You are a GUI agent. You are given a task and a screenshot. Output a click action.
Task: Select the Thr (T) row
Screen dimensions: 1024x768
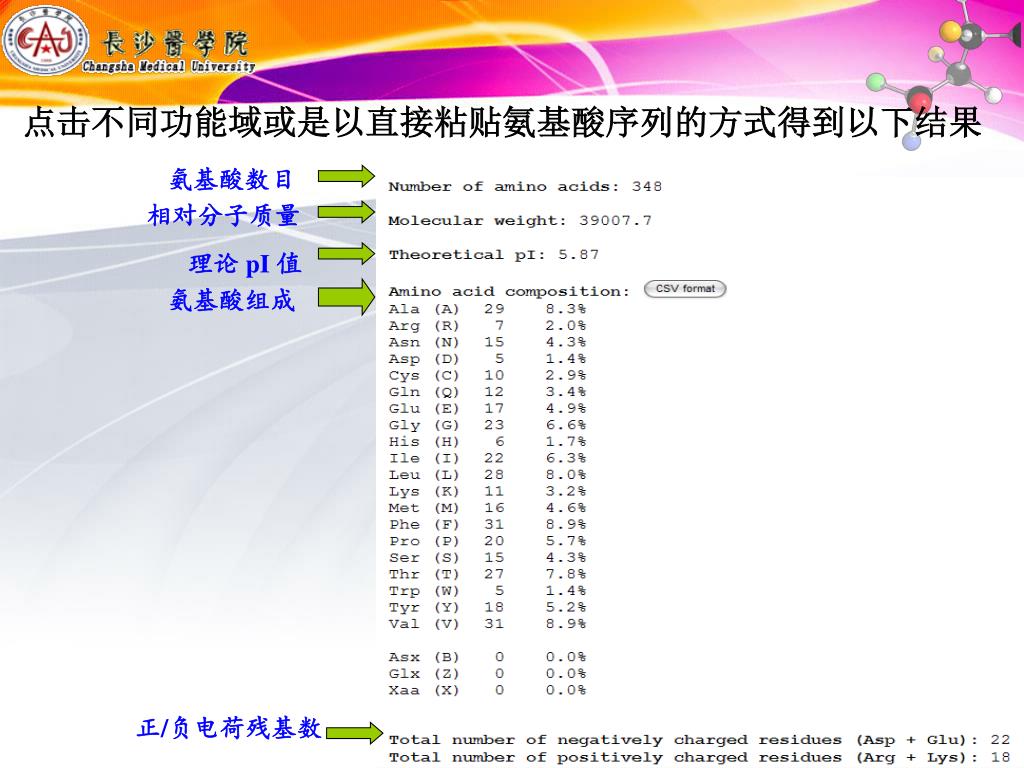(x=487, y=574)
